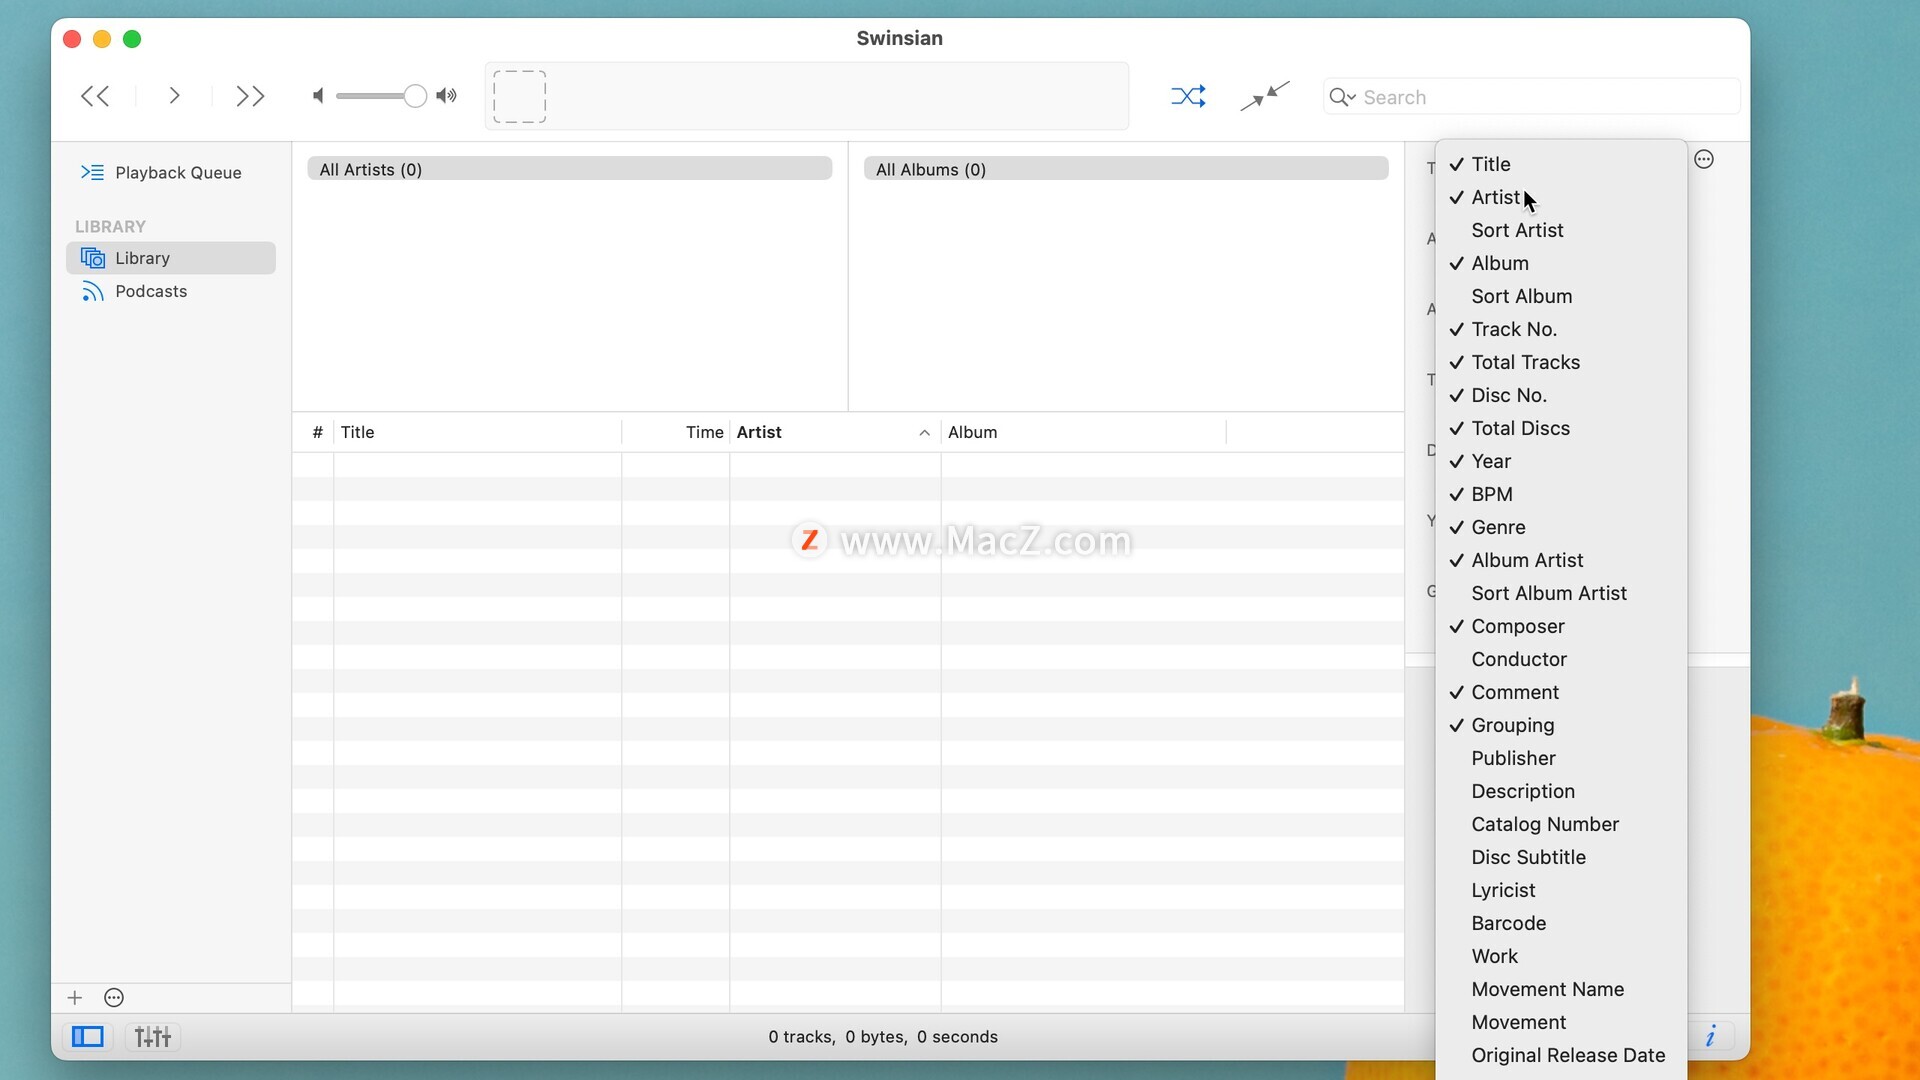Enable Description field

(1561, 791)
